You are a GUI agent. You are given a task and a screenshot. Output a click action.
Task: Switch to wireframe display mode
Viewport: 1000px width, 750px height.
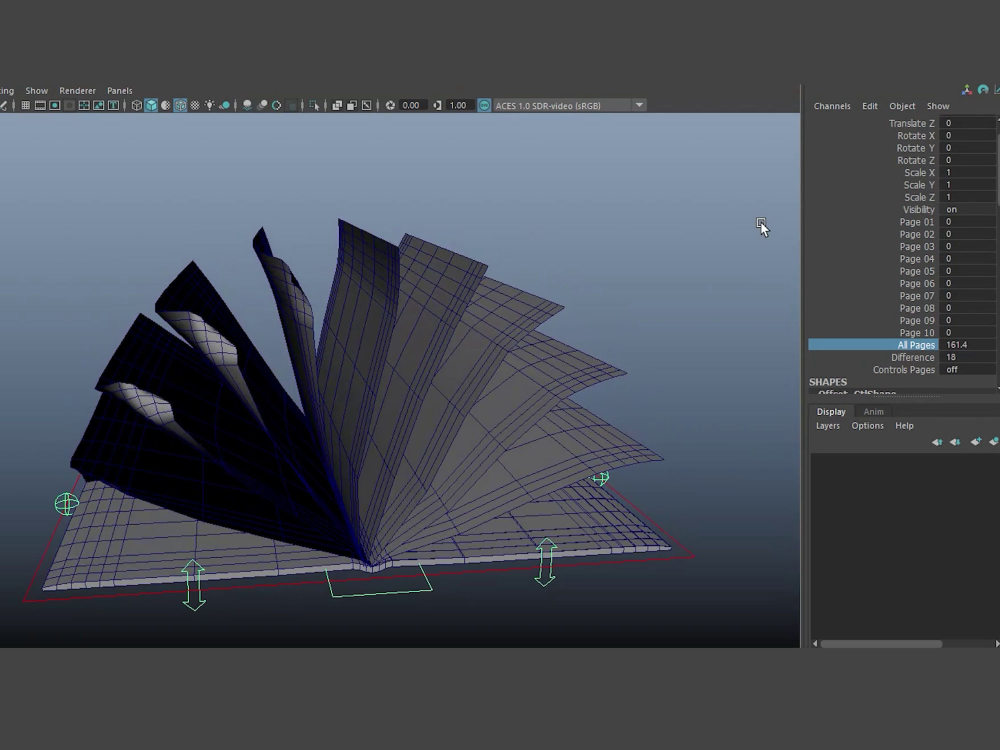[x=136, y=105]
